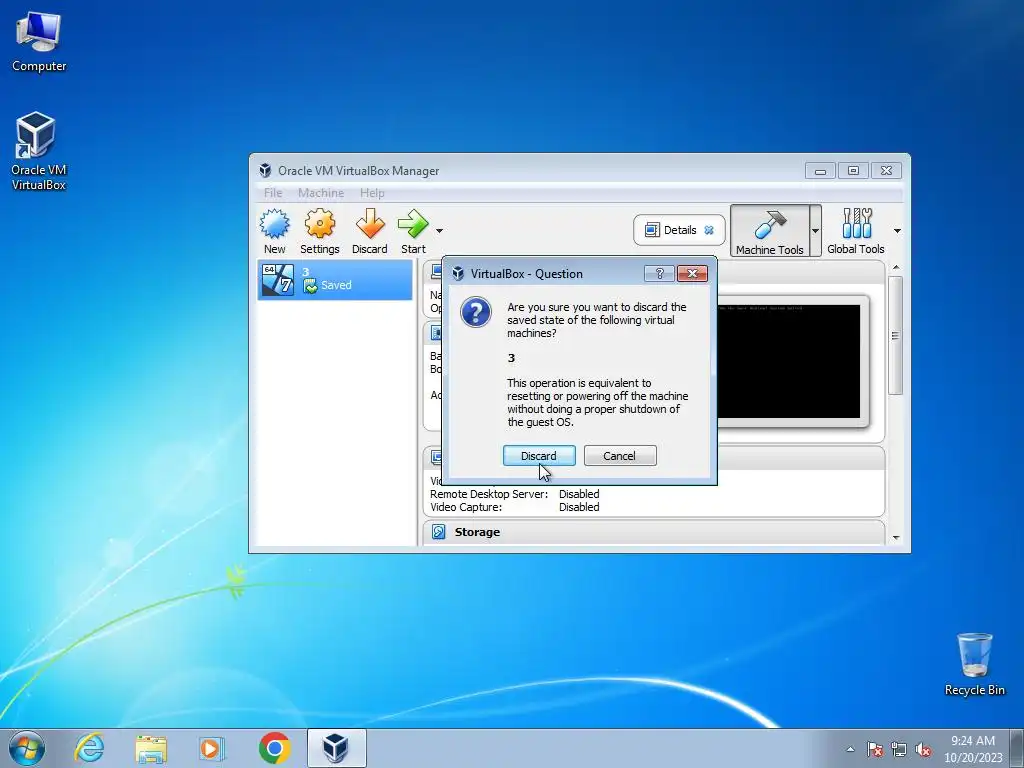Click the network tray icon
Screen dimensions: 1024x768
tap(899, 749)
